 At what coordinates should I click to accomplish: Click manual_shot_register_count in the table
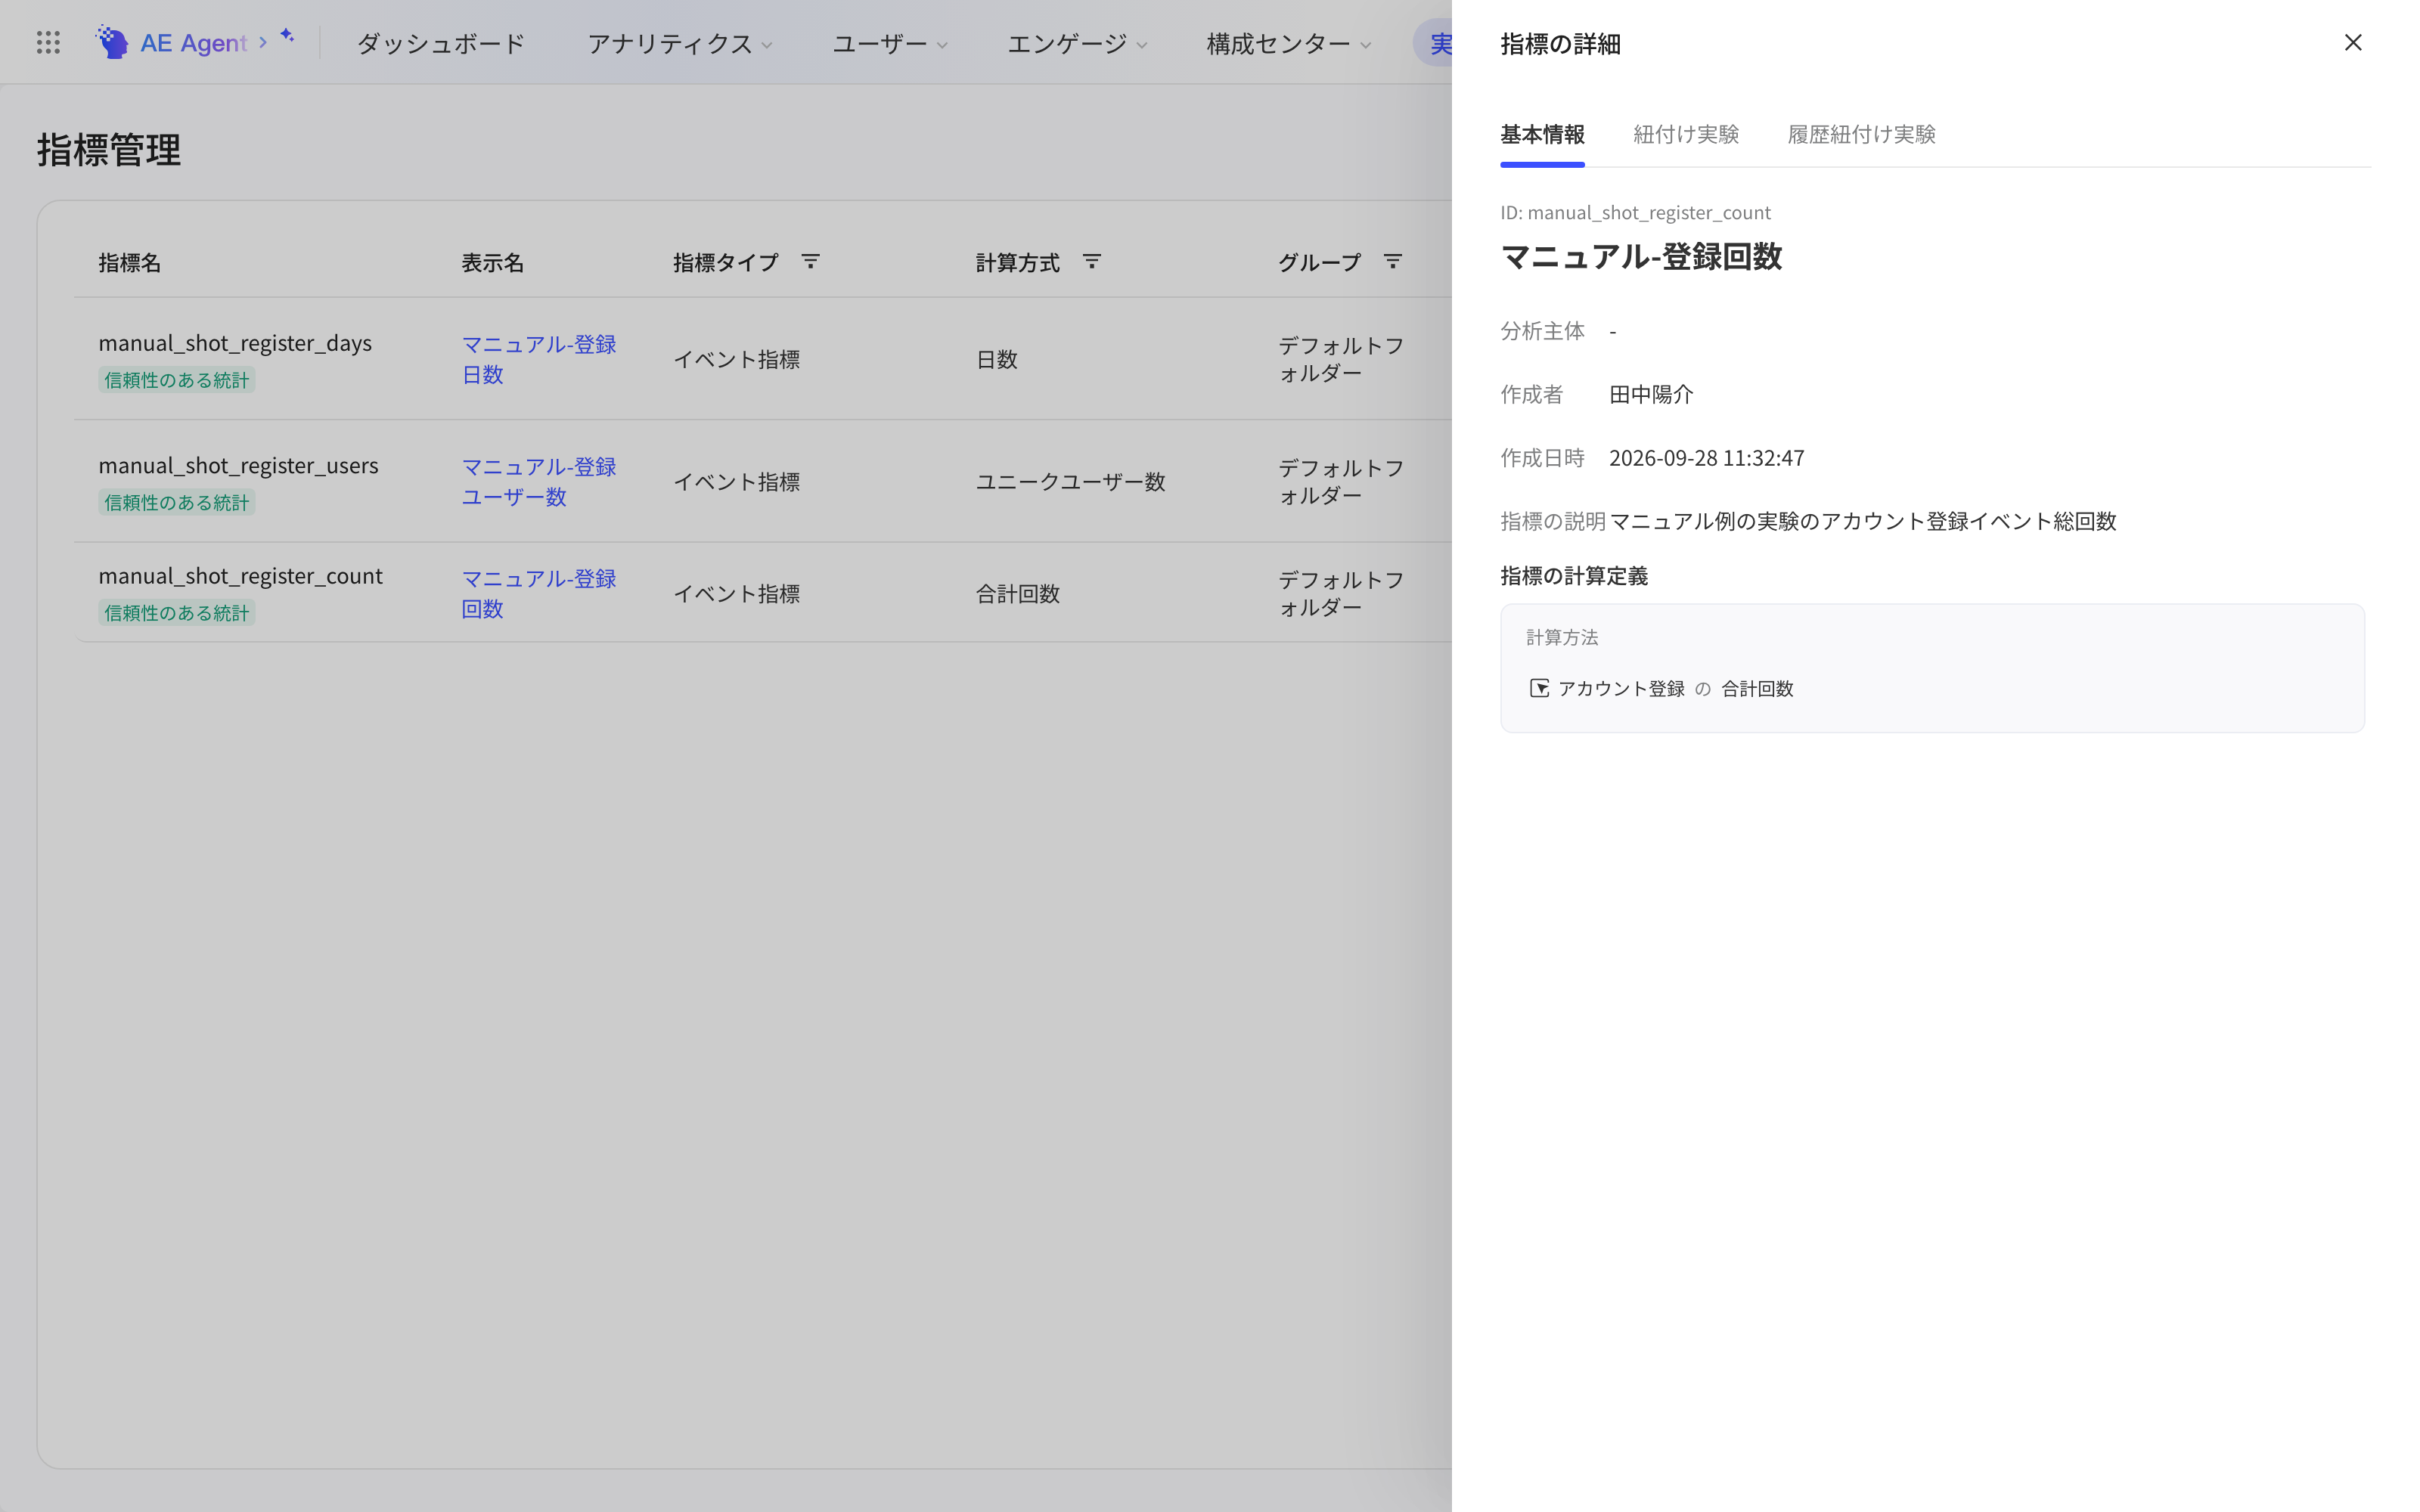tap(240, 576)
